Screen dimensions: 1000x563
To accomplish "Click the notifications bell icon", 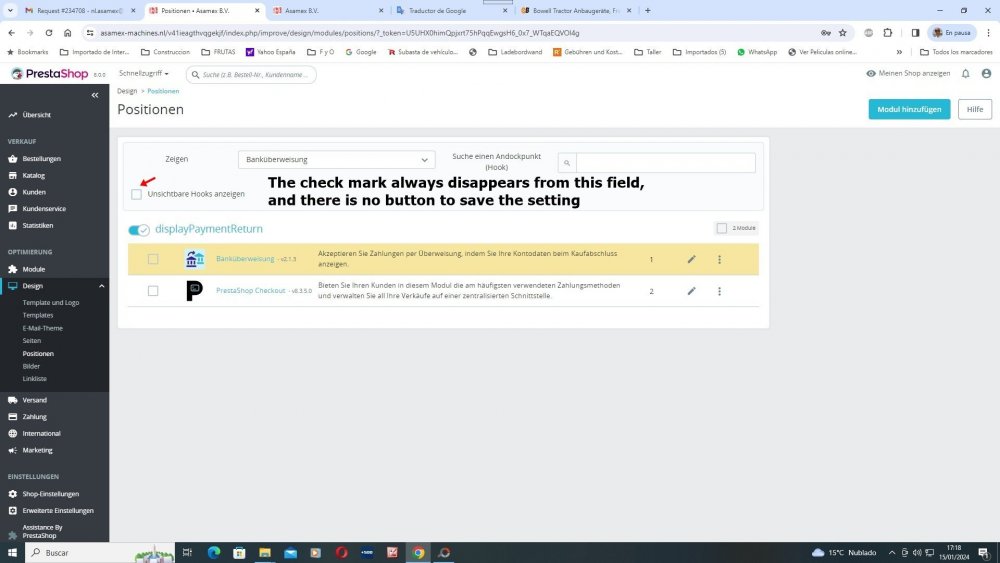I will click(x=966, y=74).
